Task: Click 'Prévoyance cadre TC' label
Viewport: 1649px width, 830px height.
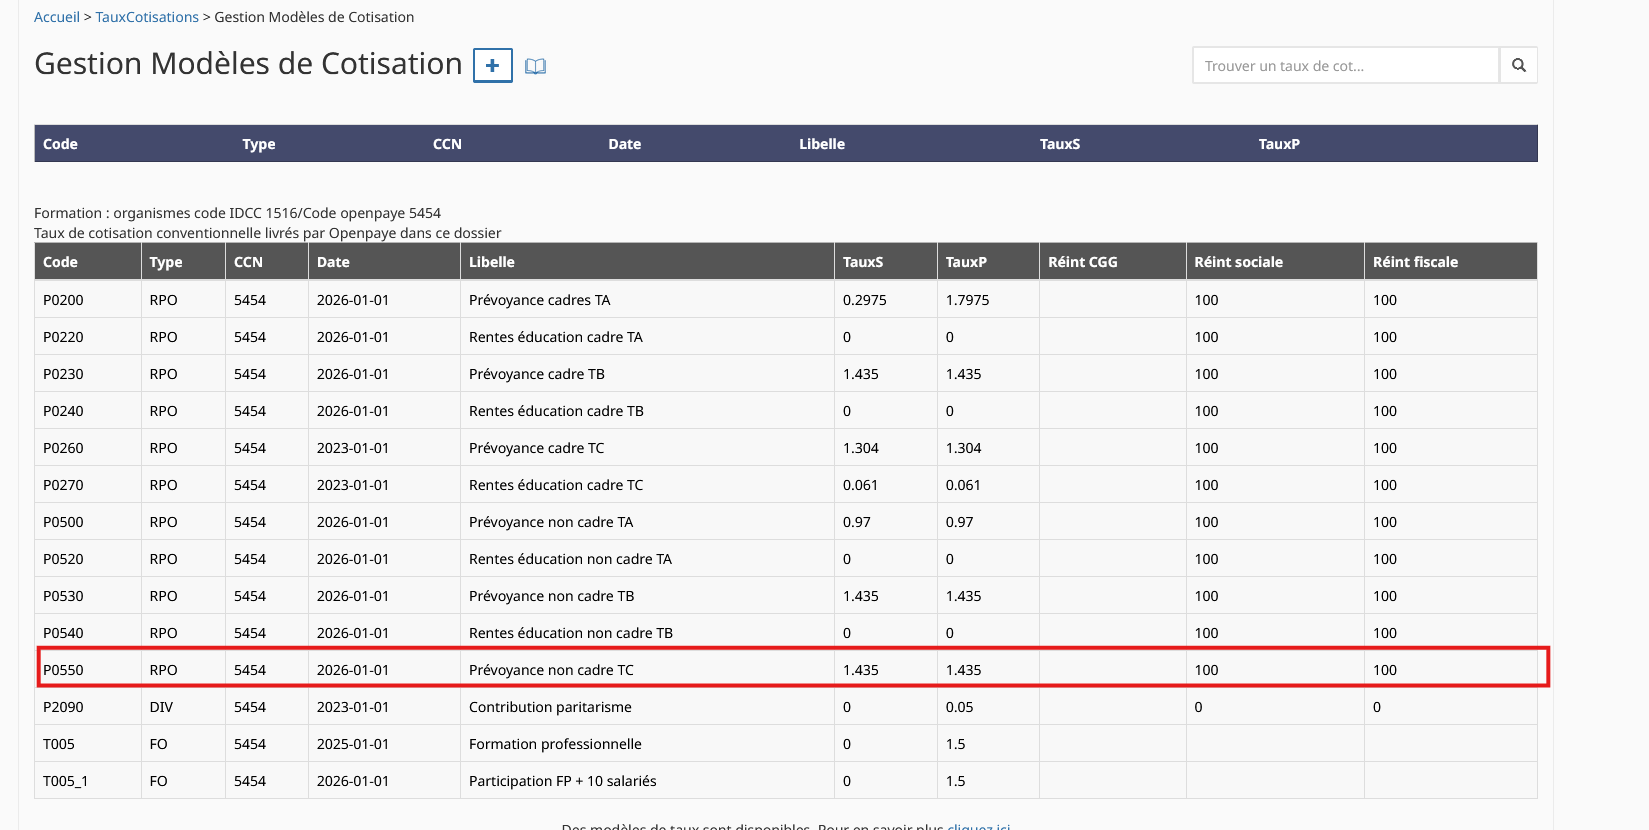Action: click(537, 448)
